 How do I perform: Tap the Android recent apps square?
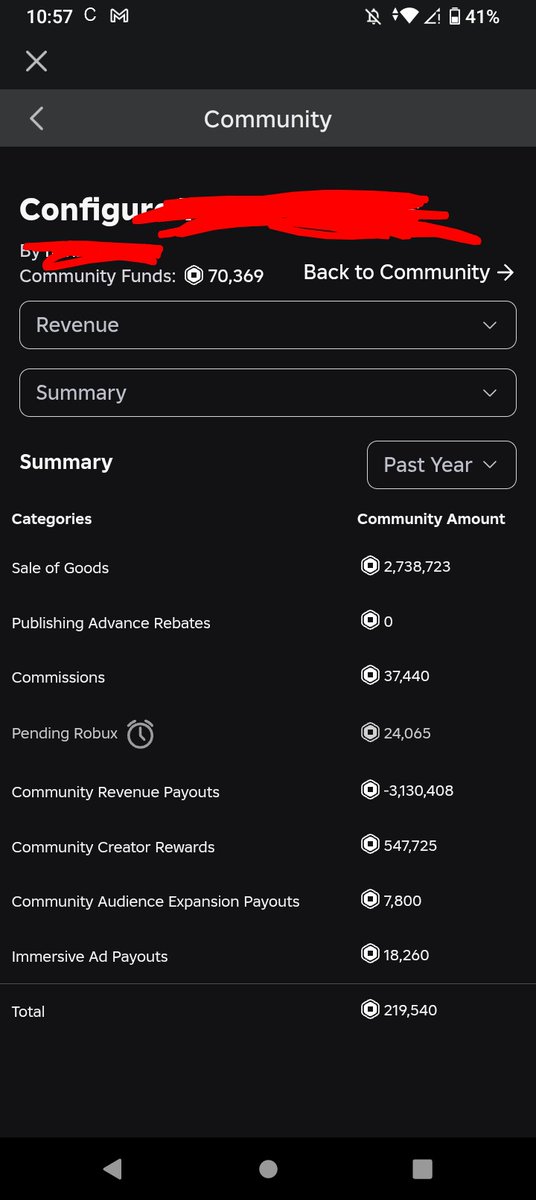[422, 1168]
